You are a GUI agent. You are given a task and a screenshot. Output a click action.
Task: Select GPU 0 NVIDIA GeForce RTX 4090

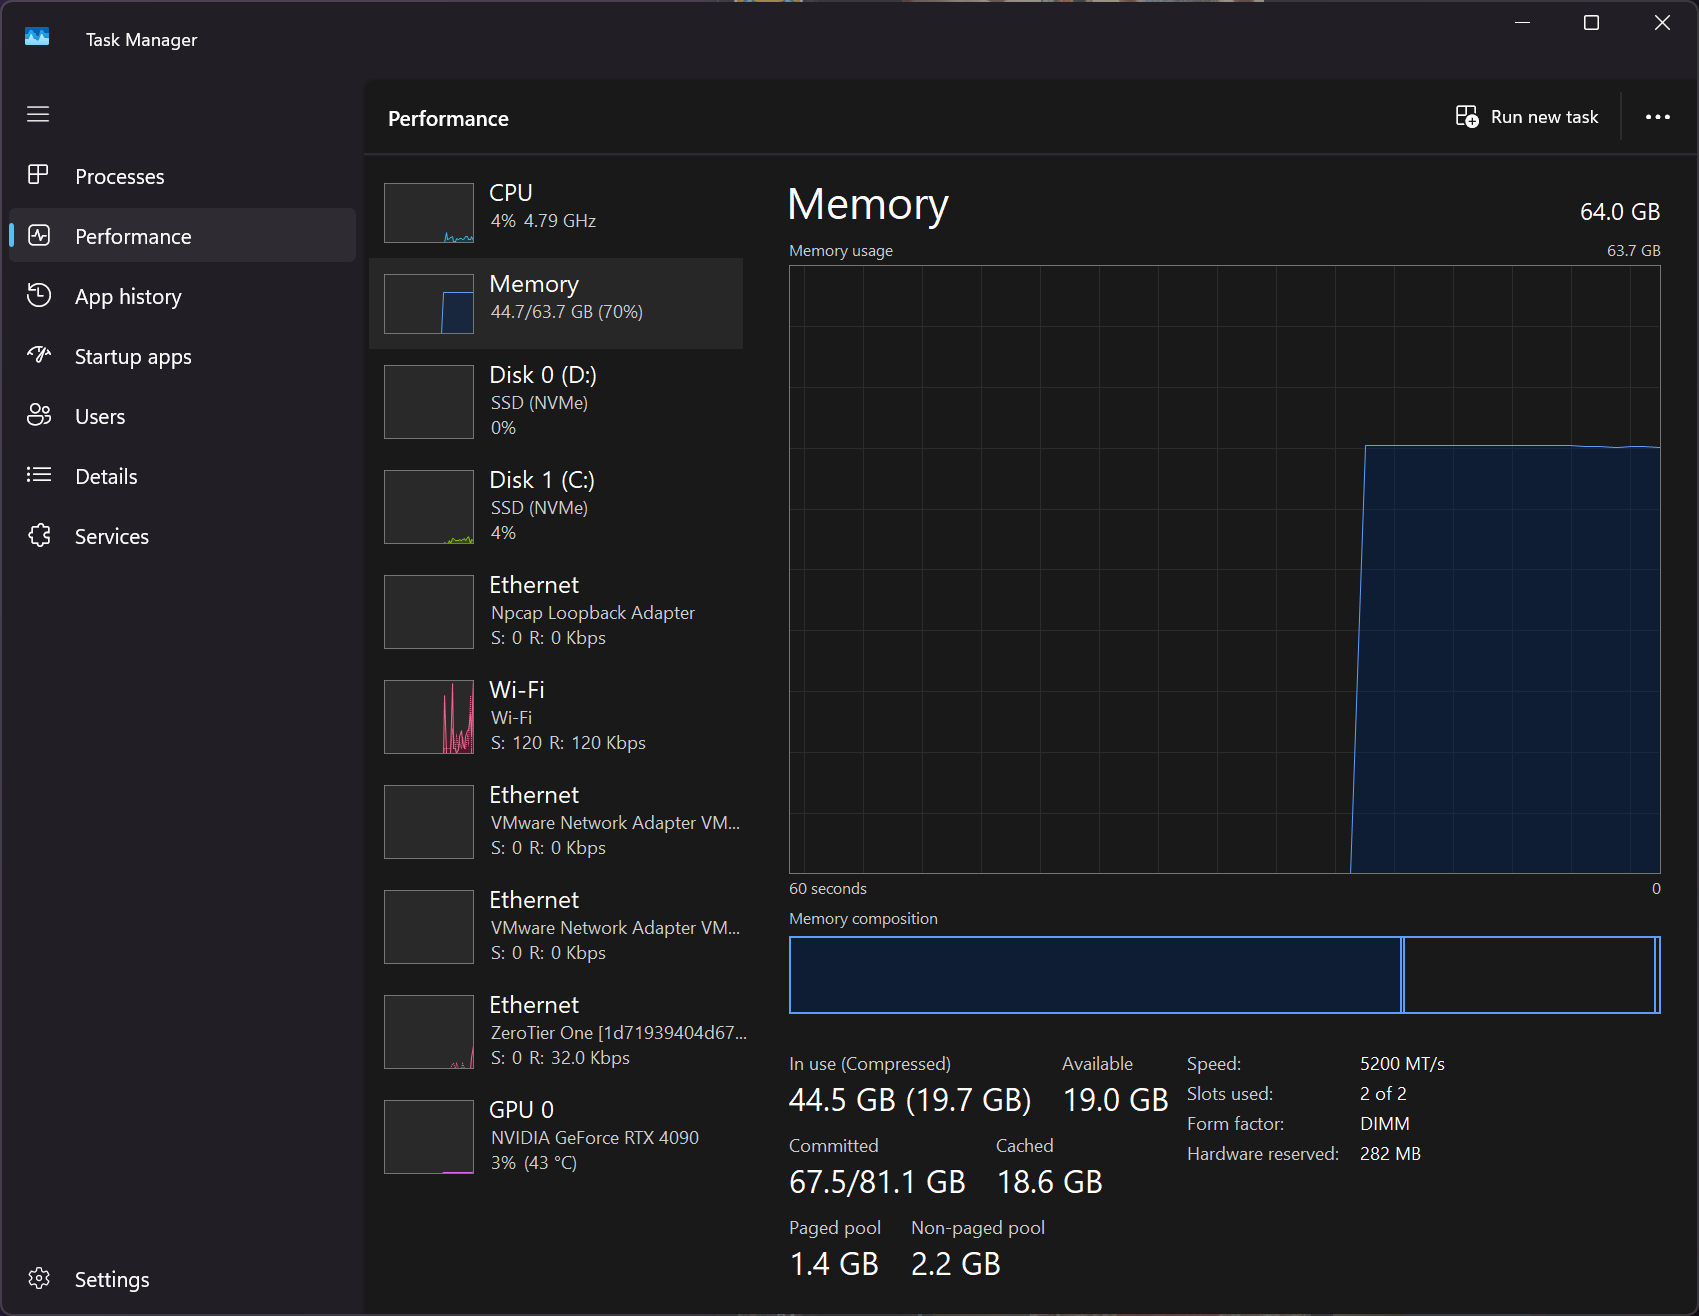[555, 1136]
